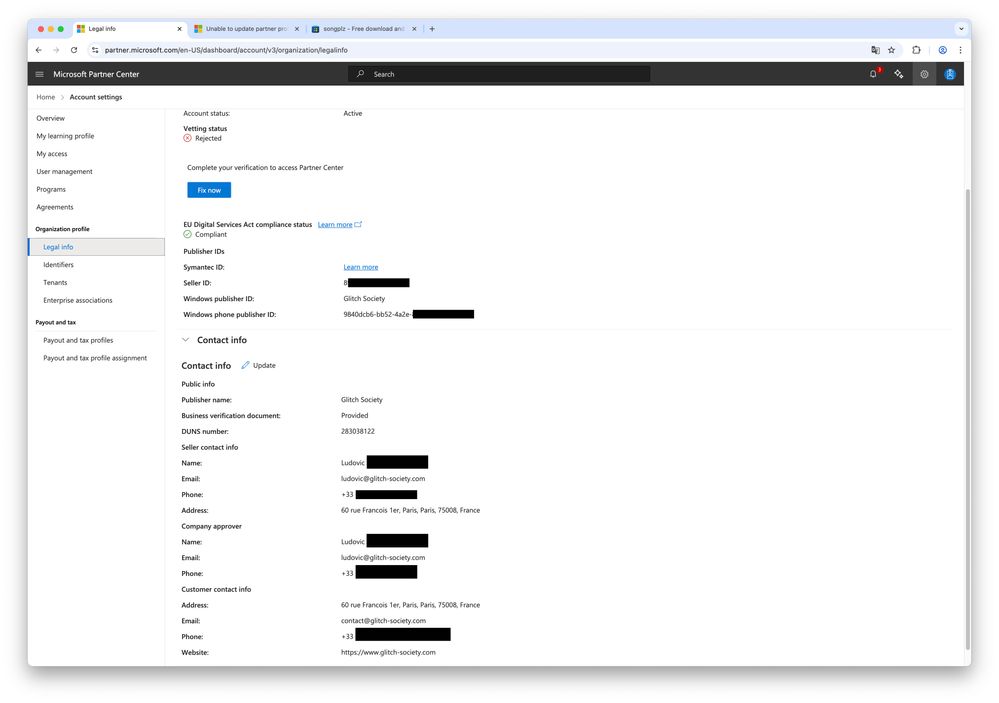Open the hamburger navigation menu

point(40,75)
